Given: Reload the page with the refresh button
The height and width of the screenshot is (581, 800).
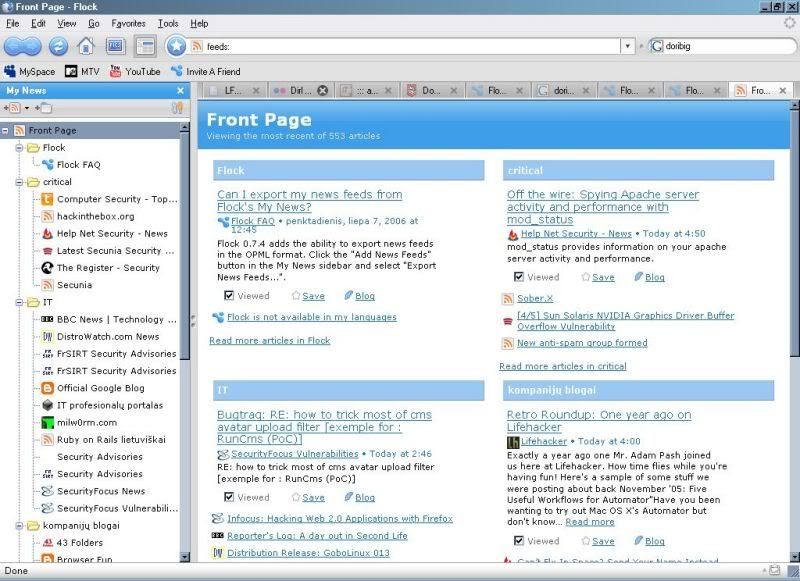Looking at the screenshot, I should click(x=58, y=47).
